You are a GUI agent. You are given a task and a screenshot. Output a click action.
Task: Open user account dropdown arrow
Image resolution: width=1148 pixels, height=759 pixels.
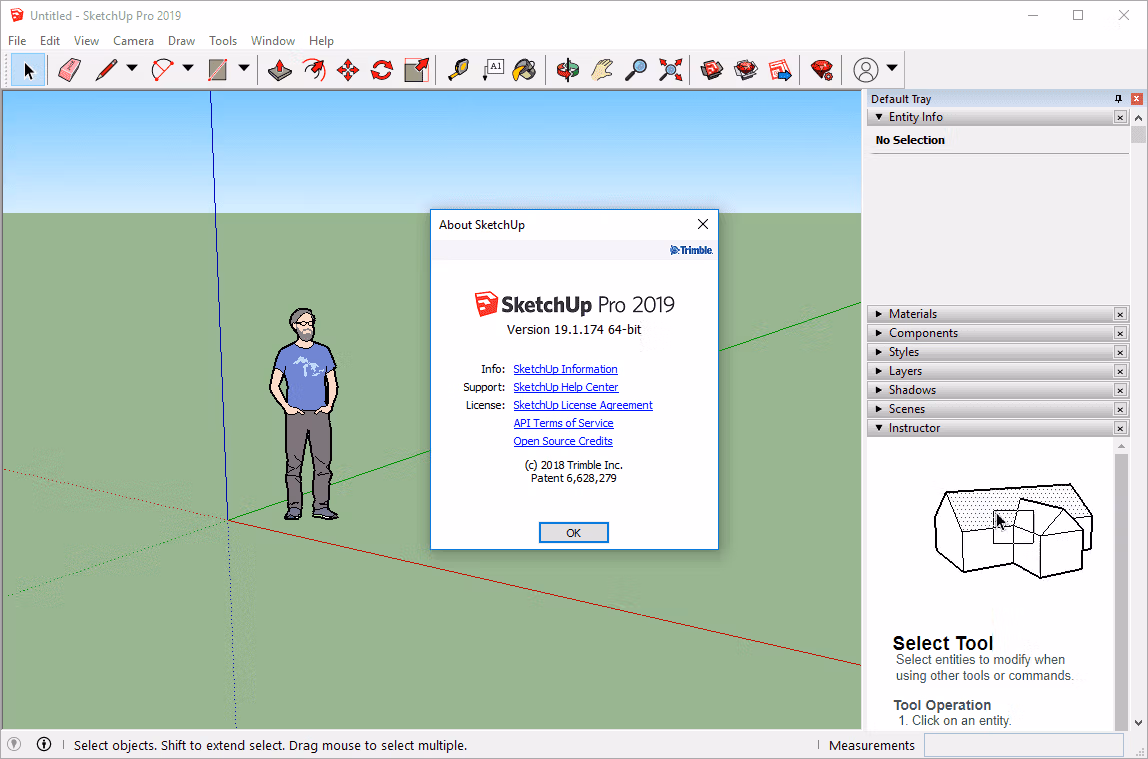[892, 68]
